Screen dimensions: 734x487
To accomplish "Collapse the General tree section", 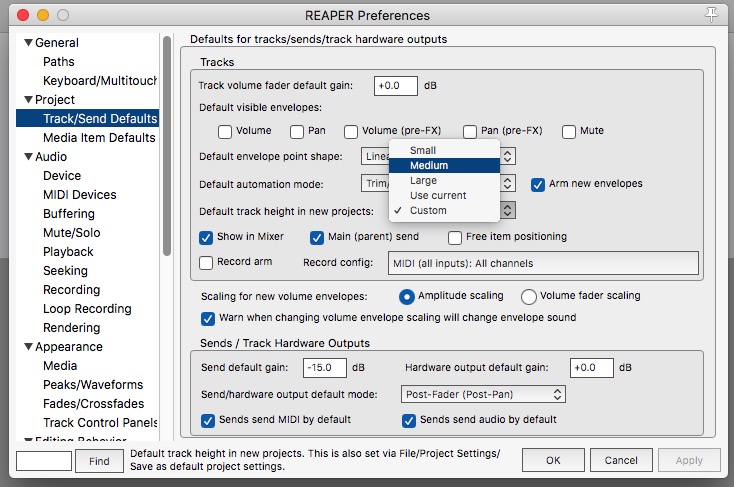I will (27, 43).
